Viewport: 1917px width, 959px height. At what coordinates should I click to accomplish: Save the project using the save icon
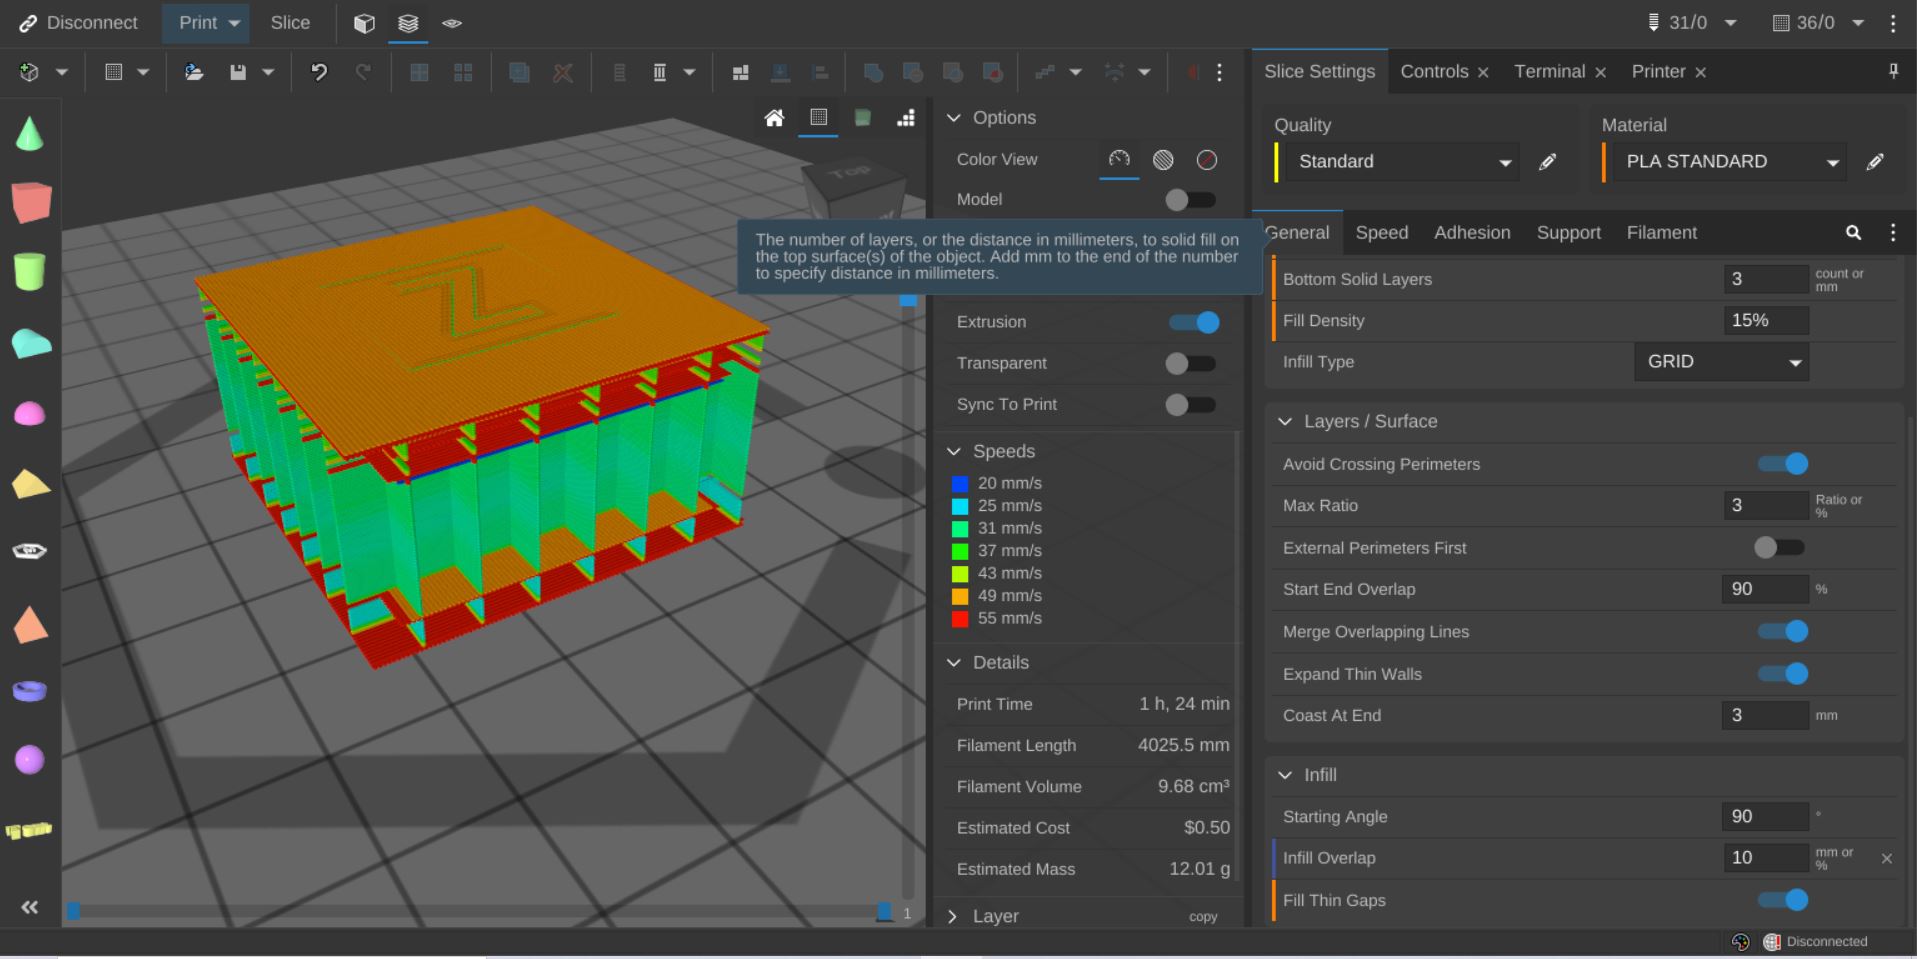point(237,71)
